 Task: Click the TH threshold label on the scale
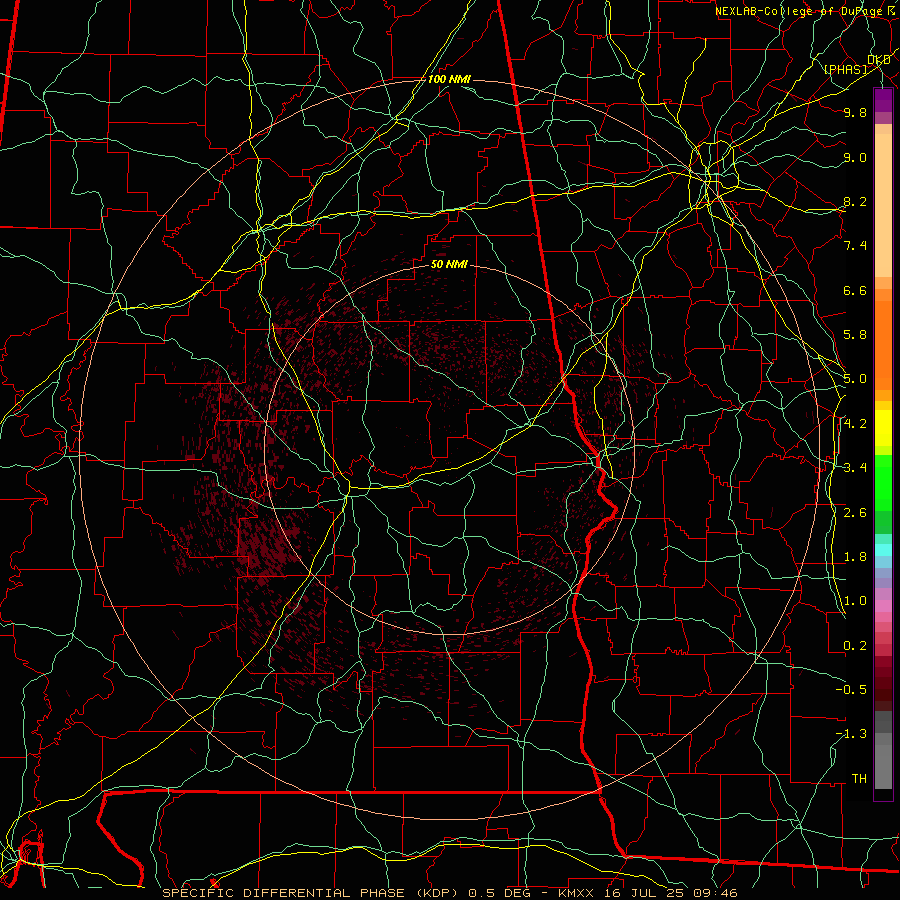click(x=859, y=779)
